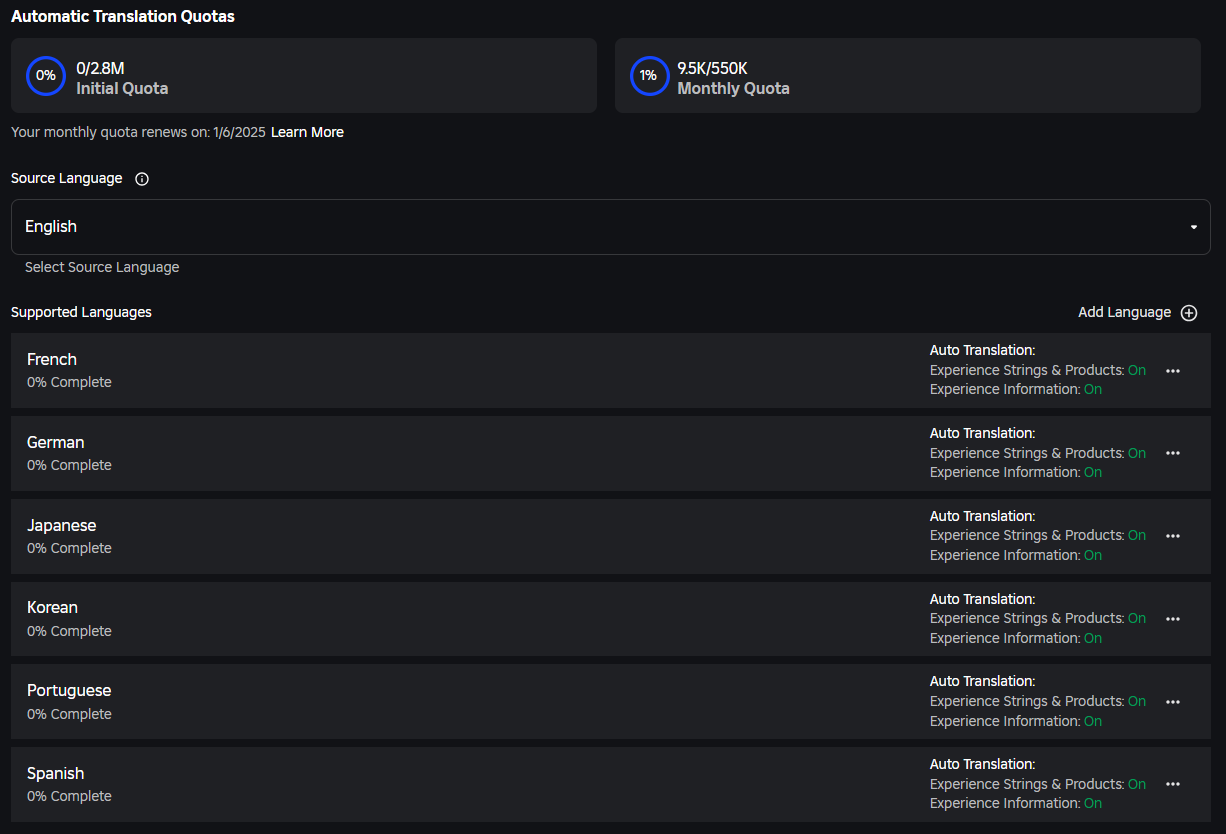Open the Korean three-dot options menu
1226x834 pixels.
click(x=1173, y=619)
